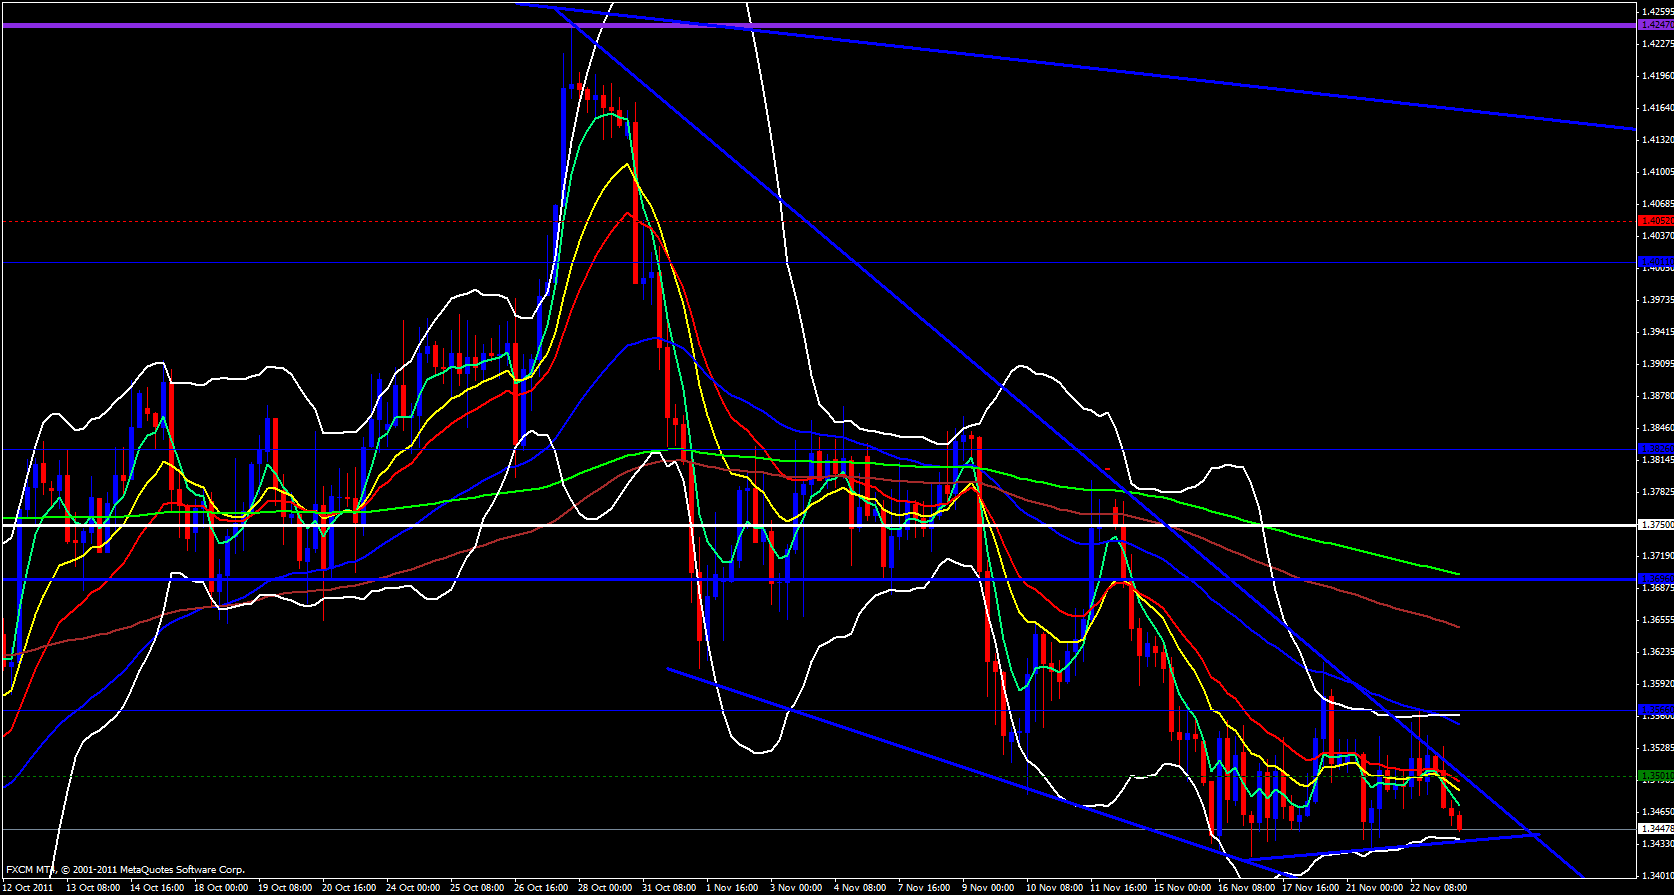Click the blue 1.40110 price level label

pyautogui.click(x=1656, y=262)
